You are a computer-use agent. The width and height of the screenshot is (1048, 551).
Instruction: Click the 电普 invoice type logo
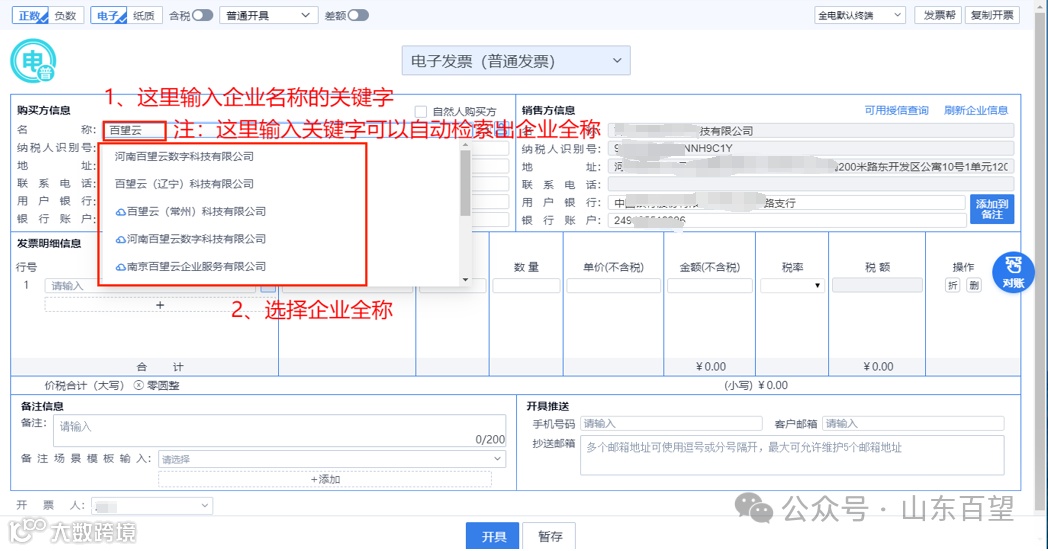33,61
